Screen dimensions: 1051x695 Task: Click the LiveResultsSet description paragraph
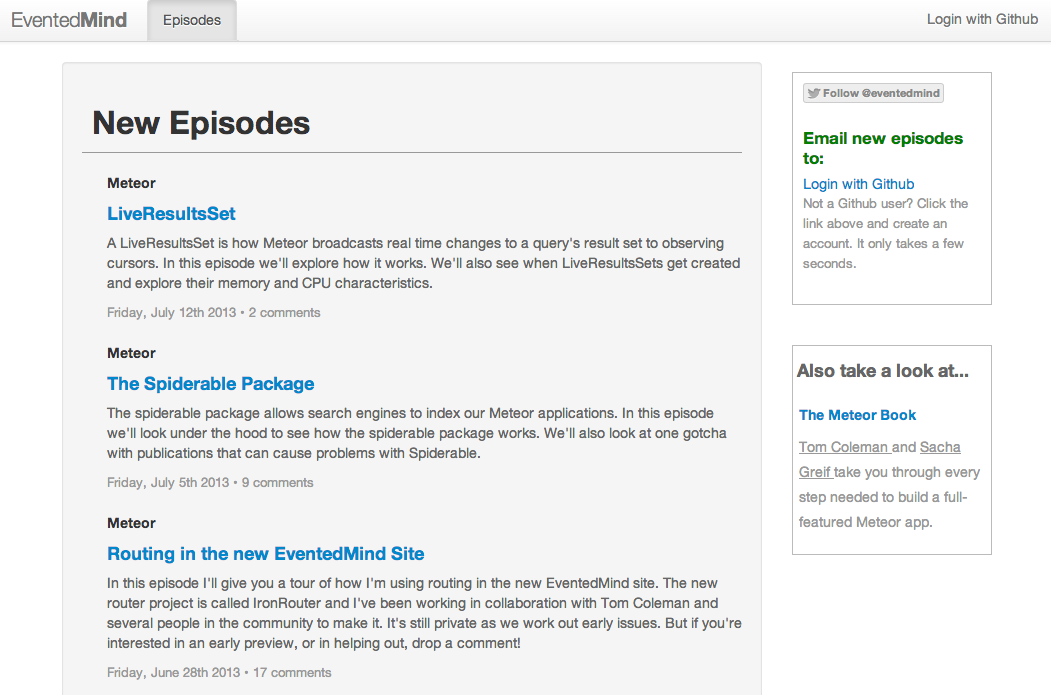click(x=424, y=263)
